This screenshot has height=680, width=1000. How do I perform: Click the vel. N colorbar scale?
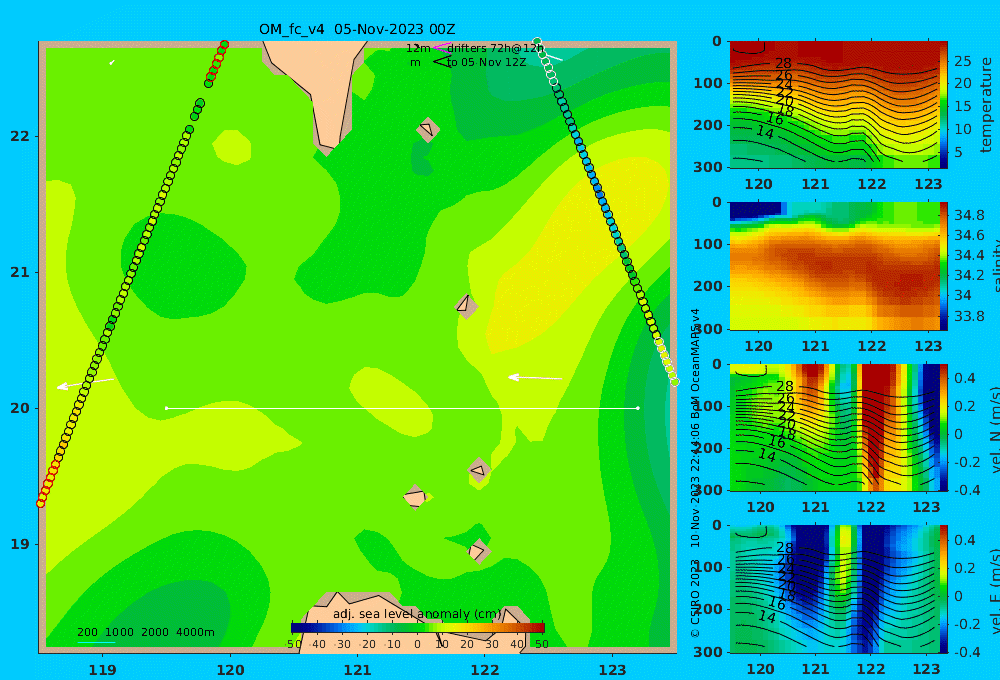point(944,427)
